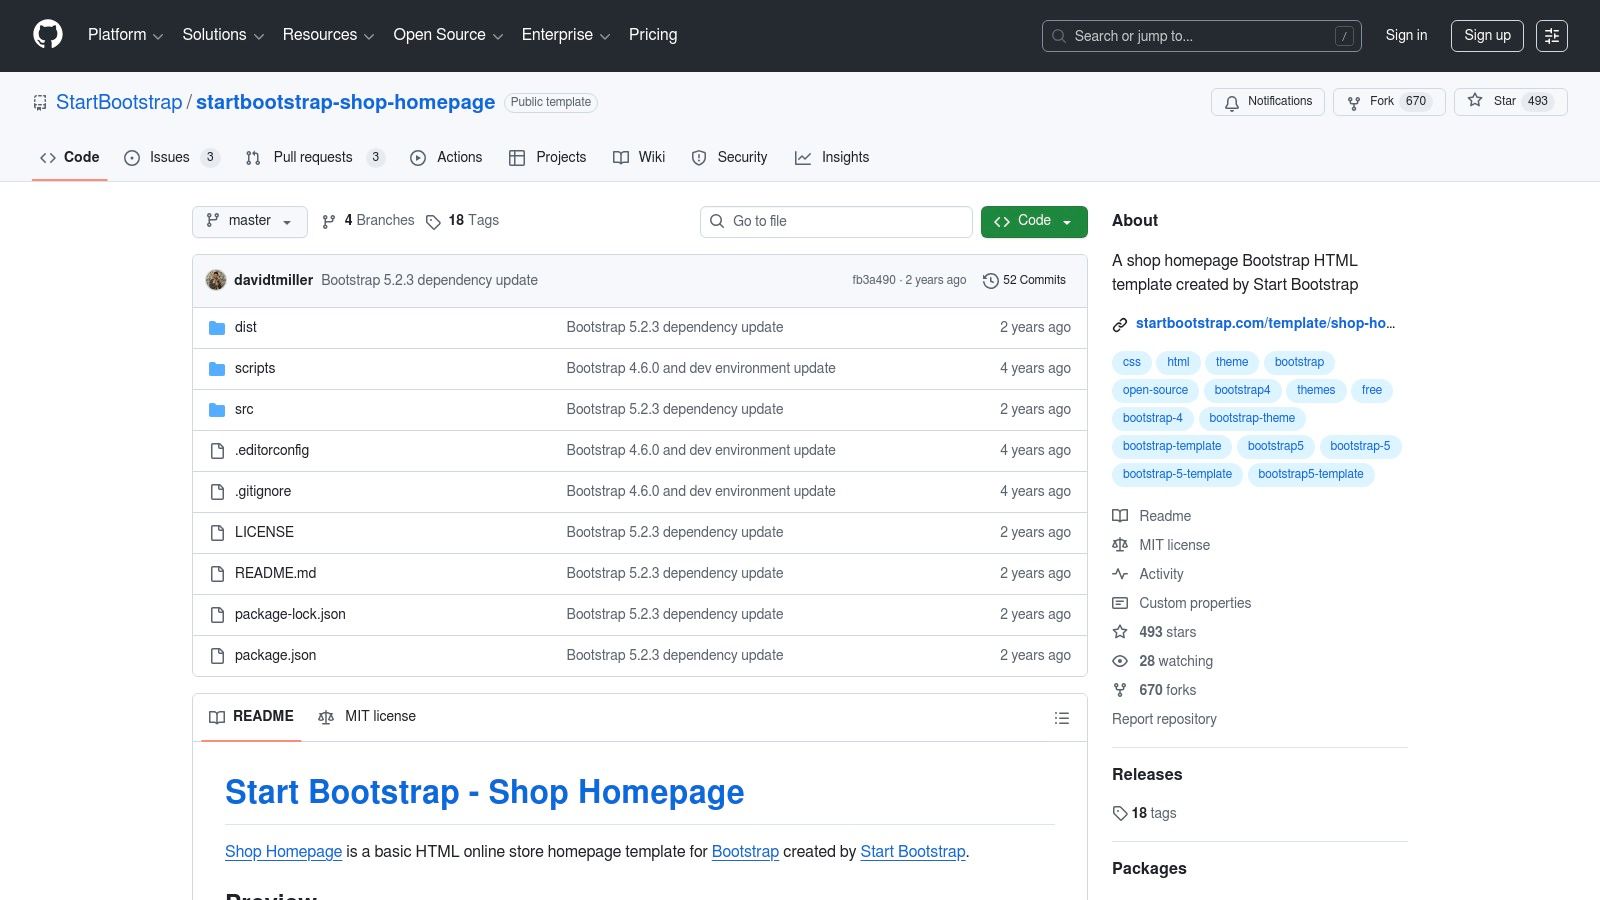1600x900 pixels.
Task: Open the green Code dropdown
Action: [x=1034, y=221]
